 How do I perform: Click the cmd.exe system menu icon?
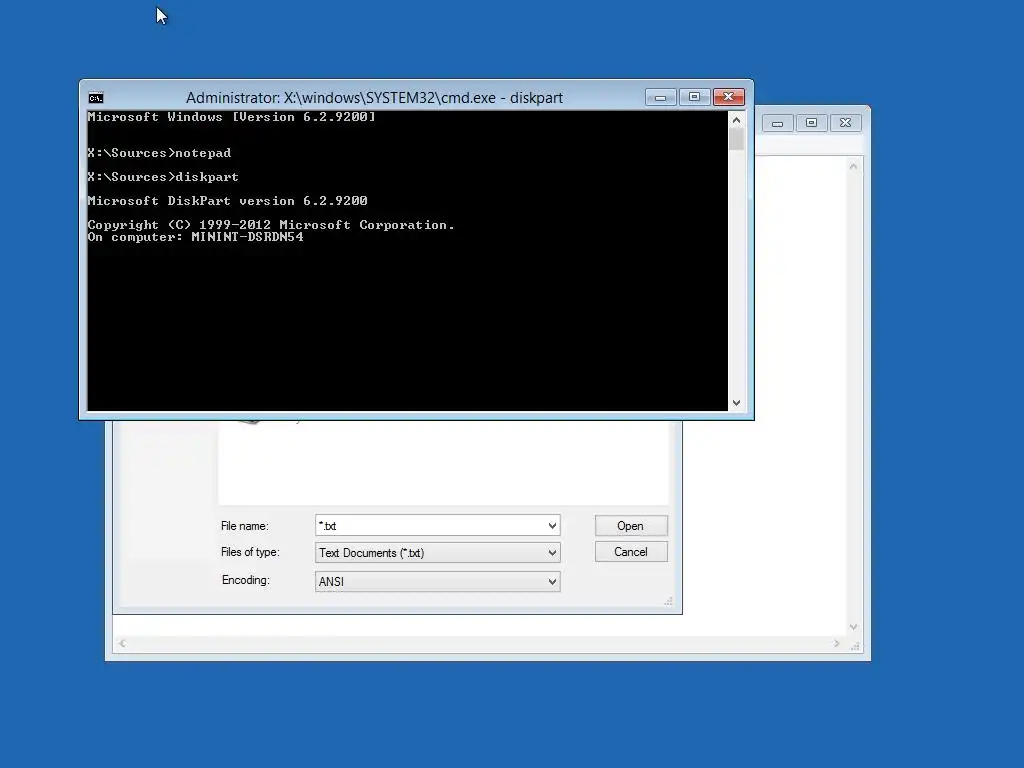coord(95,98)
